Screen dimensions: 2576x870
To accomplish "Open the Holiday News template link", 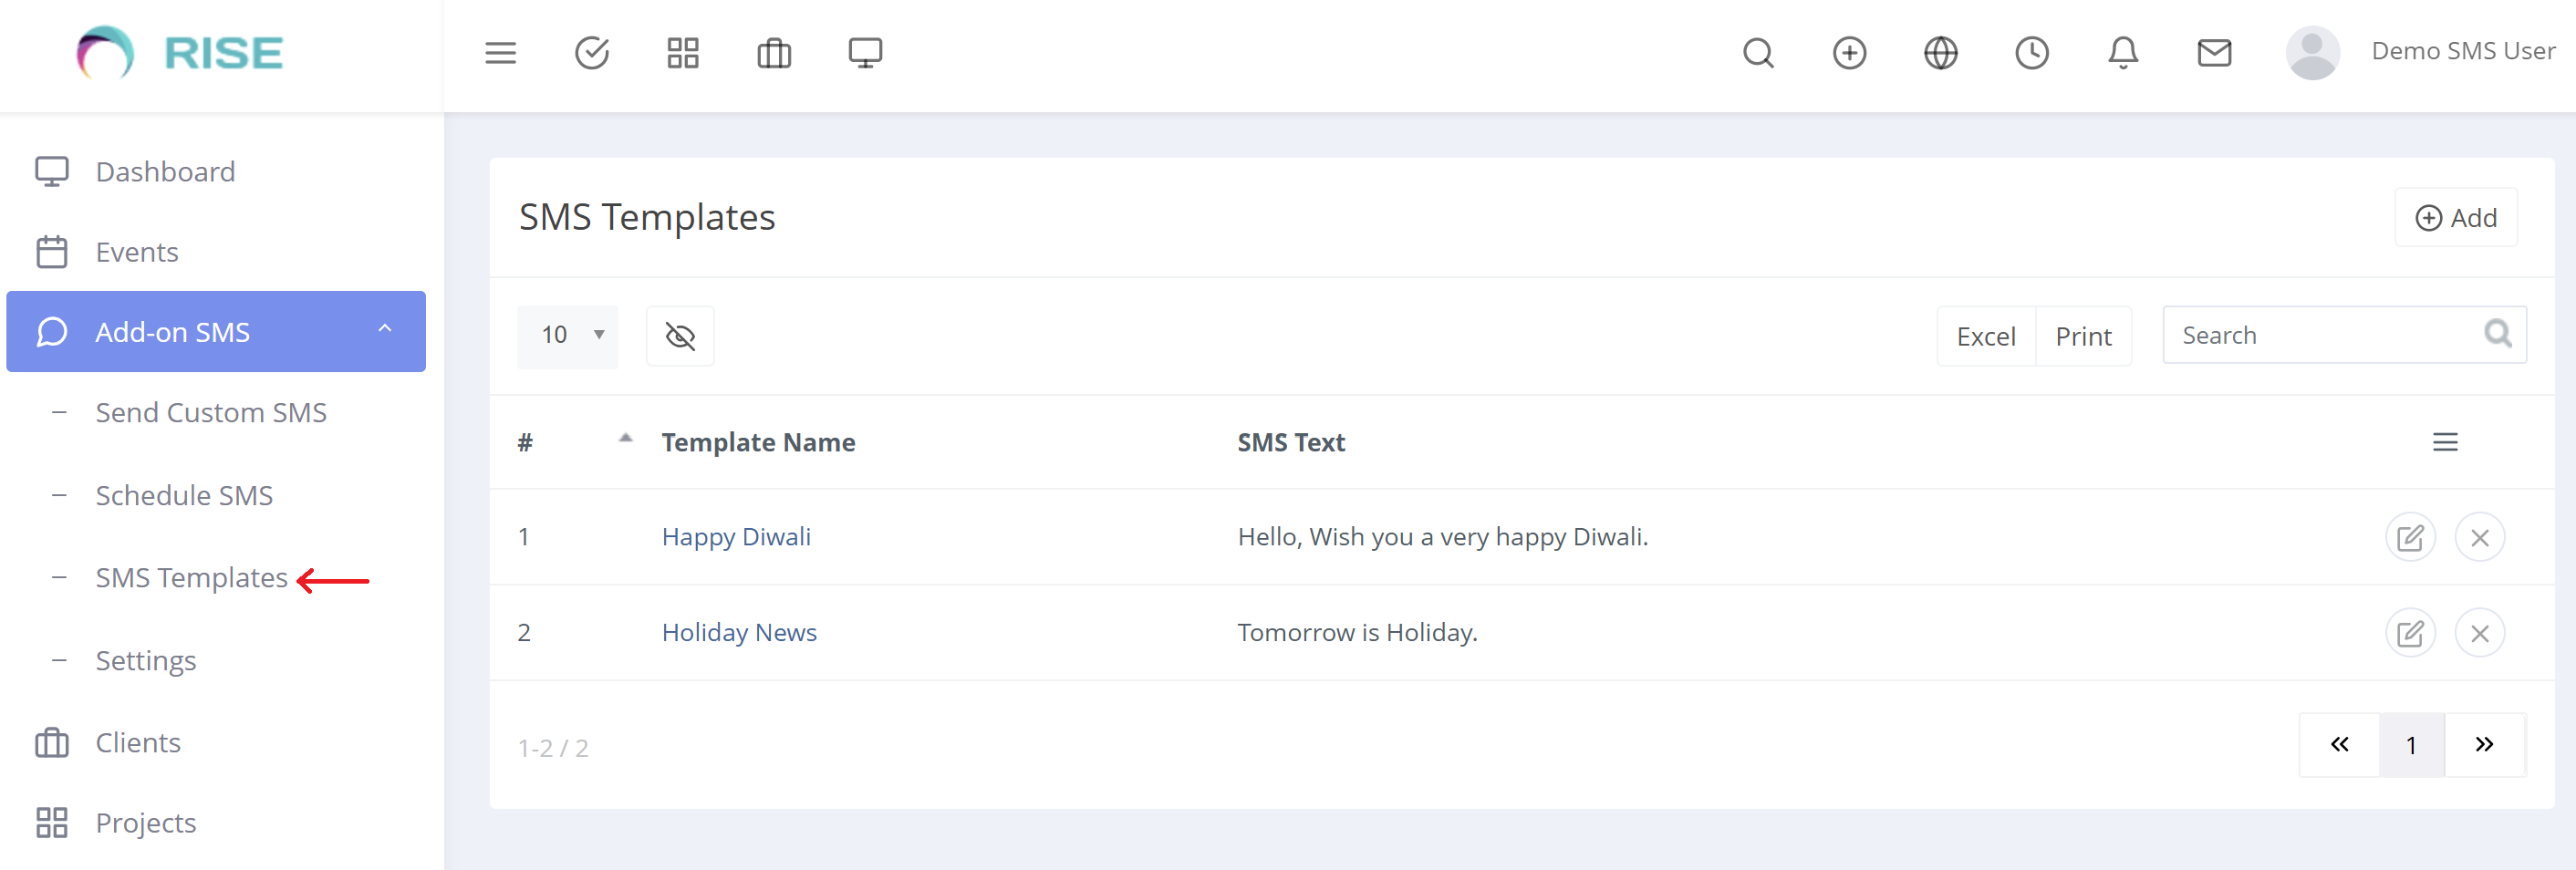I will [x=739, y=633].
